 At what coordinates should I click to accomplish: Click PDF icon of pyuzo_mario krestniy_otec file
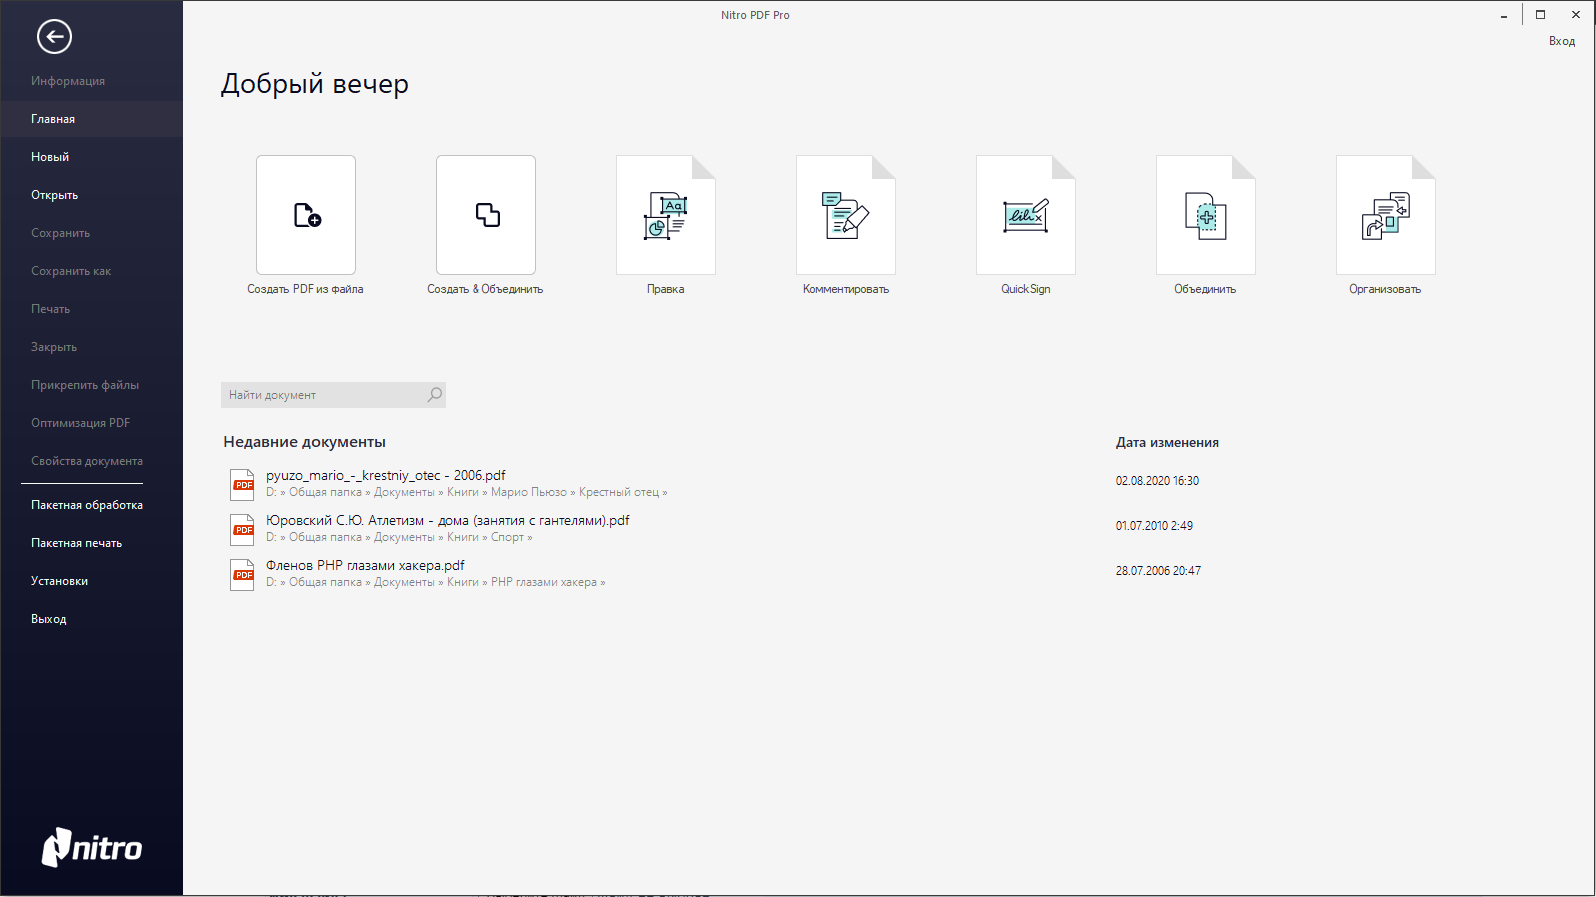click(242, 484)
